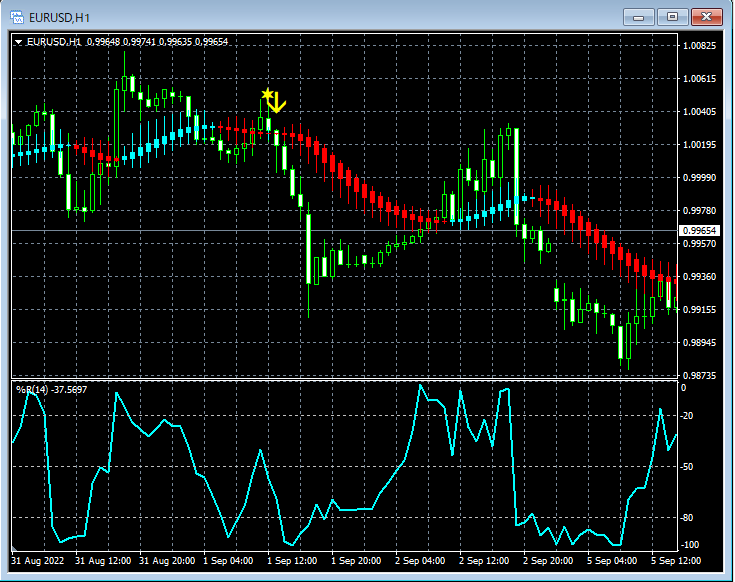Maximize the EURUSD,H1 chart window
735x582 pixels.
[672, 17]
